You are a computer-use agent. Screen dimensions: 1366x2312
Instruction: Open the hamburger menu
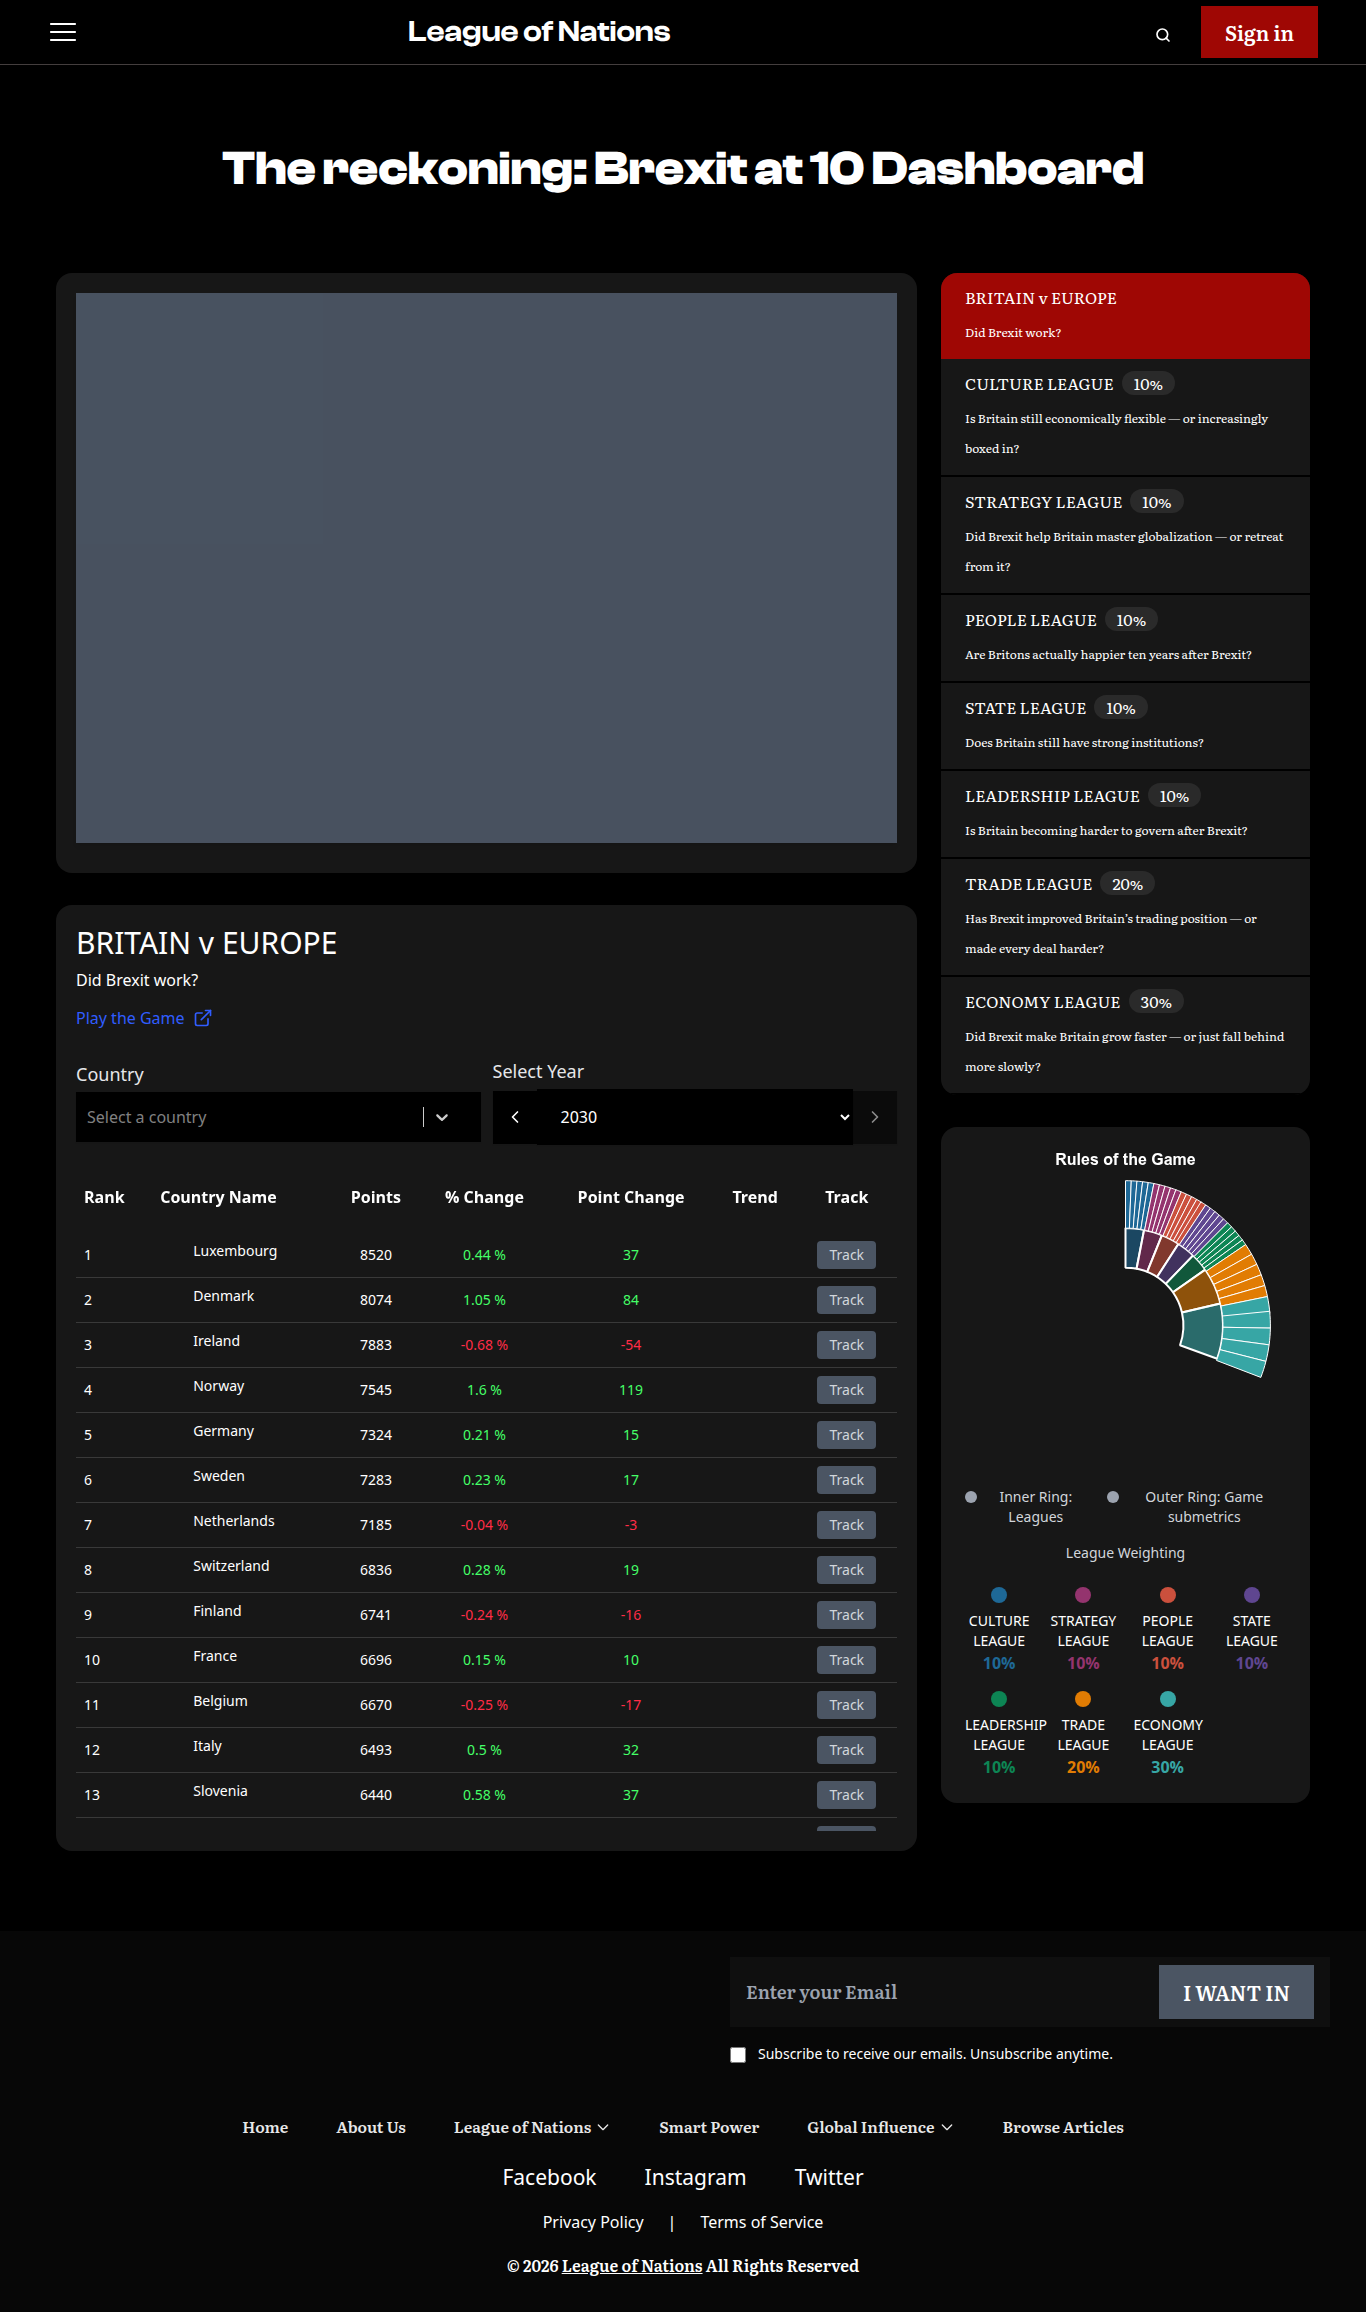63,32
